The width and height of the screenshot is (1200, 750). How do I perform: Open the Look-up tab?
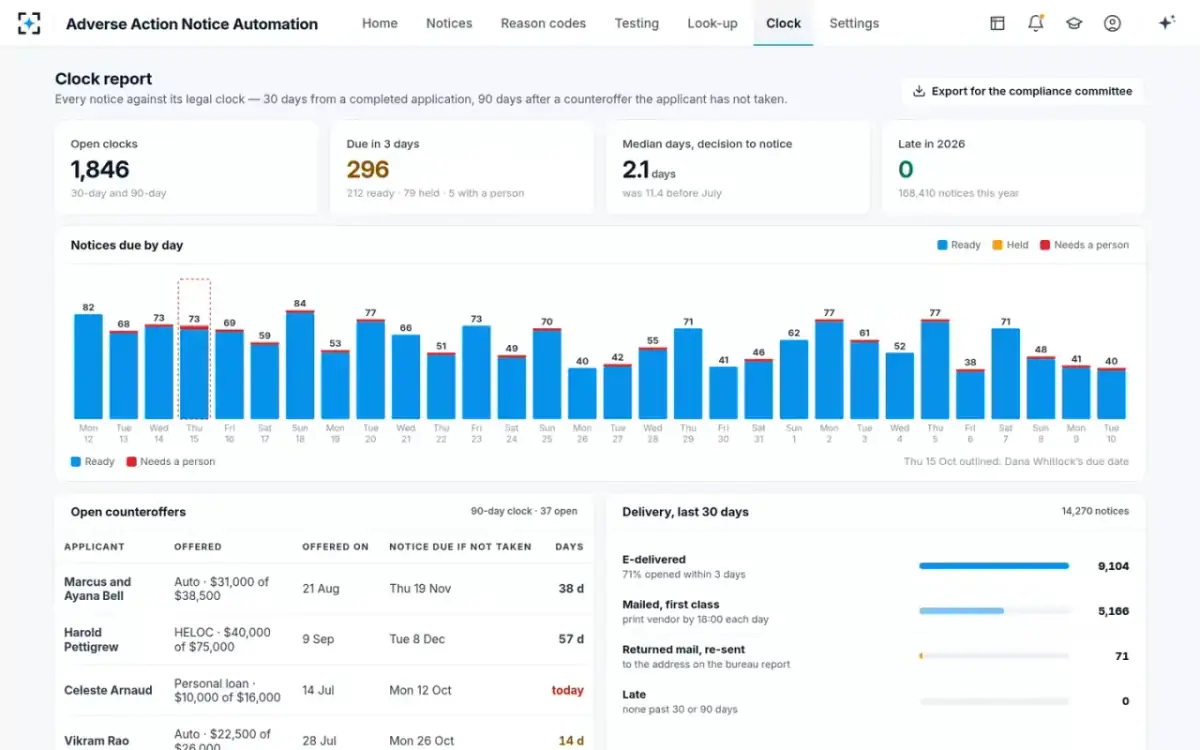tap(713, 23)
